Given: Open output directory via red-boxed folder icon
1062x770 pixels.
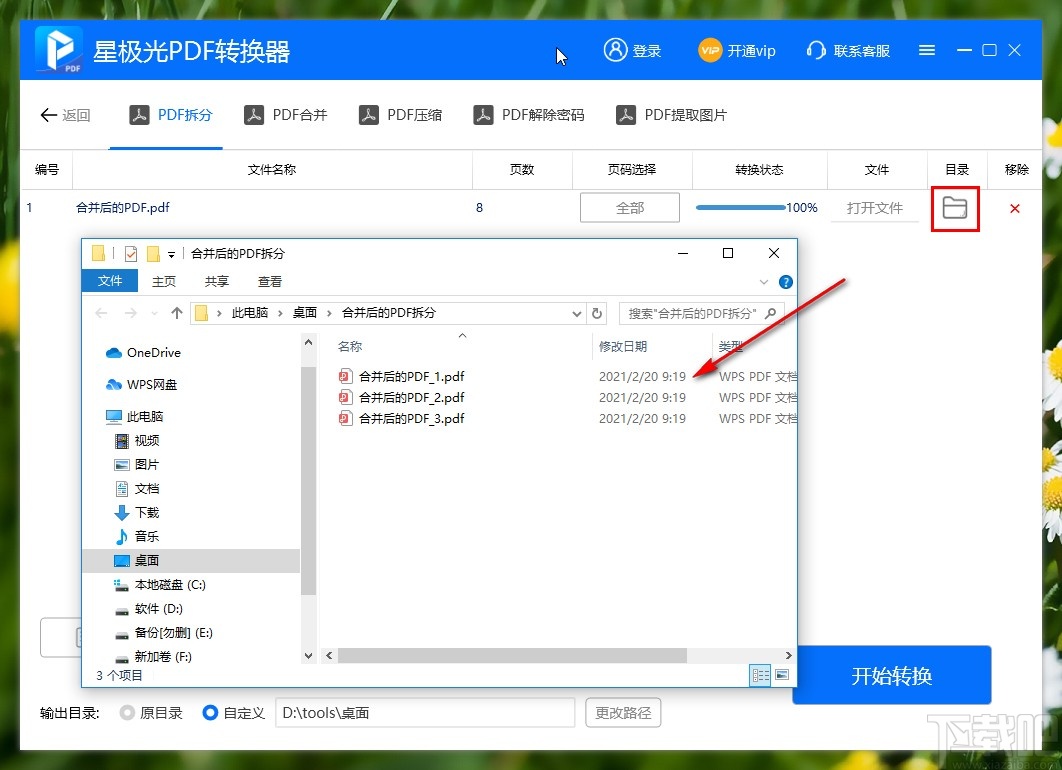Looking at the screenshot, I should click(x=955, y=208).
